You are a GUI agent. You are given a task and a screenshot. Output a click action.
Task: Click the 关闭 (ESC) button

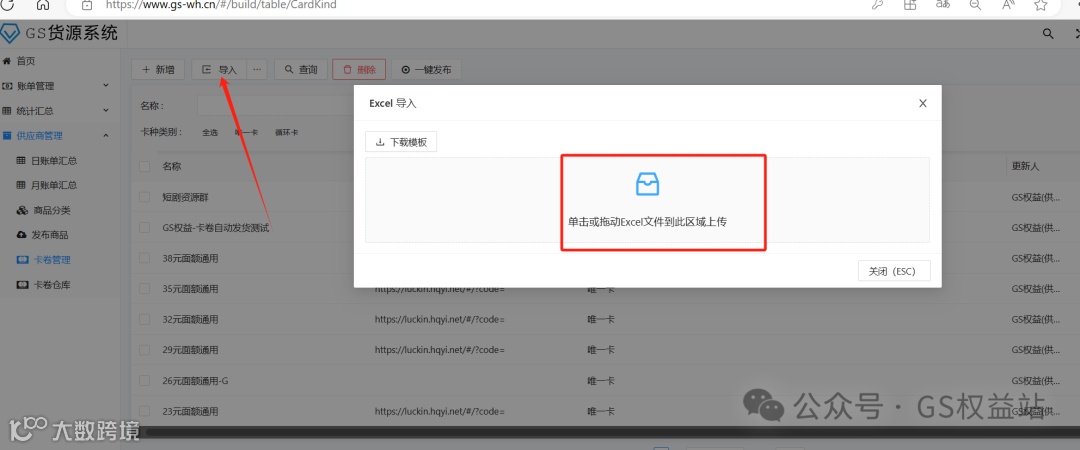point(895,271)
